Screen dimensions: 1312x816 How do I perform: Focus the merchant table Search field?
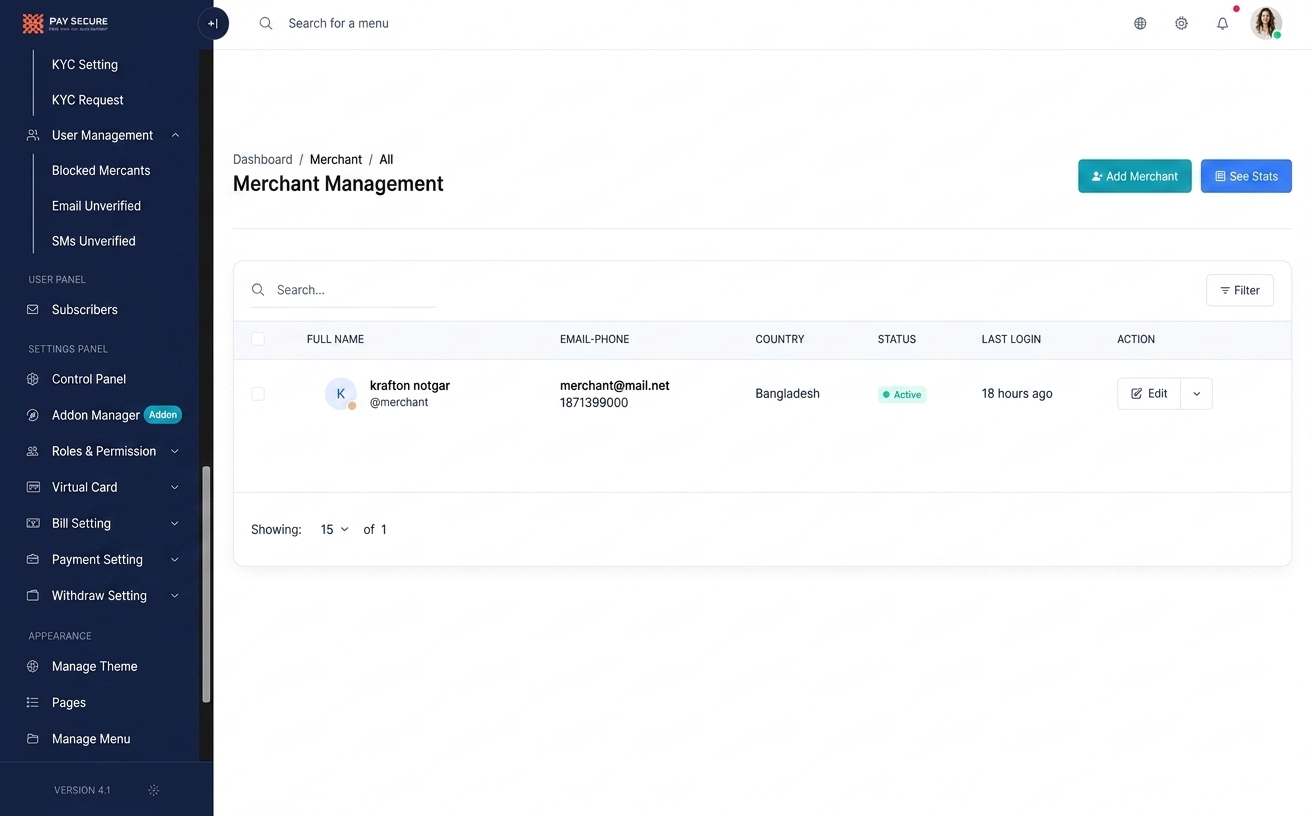click(x=343, y=290)
